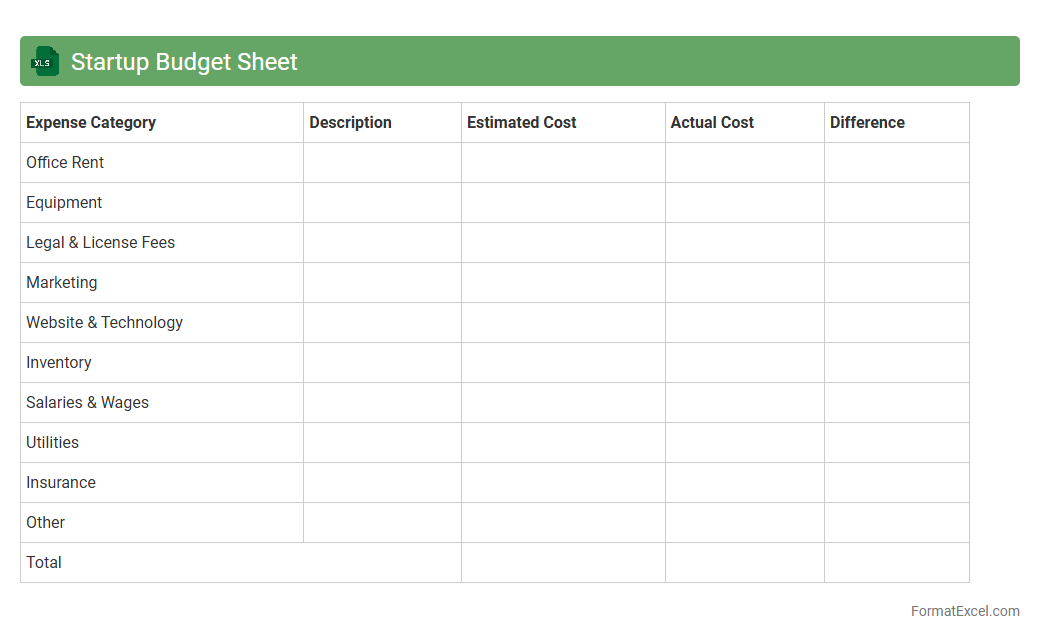Image resolution: width=1040 pixels, height=640 pixels.
Task: Click the Other description cell
Action: [x=382, y=522]
